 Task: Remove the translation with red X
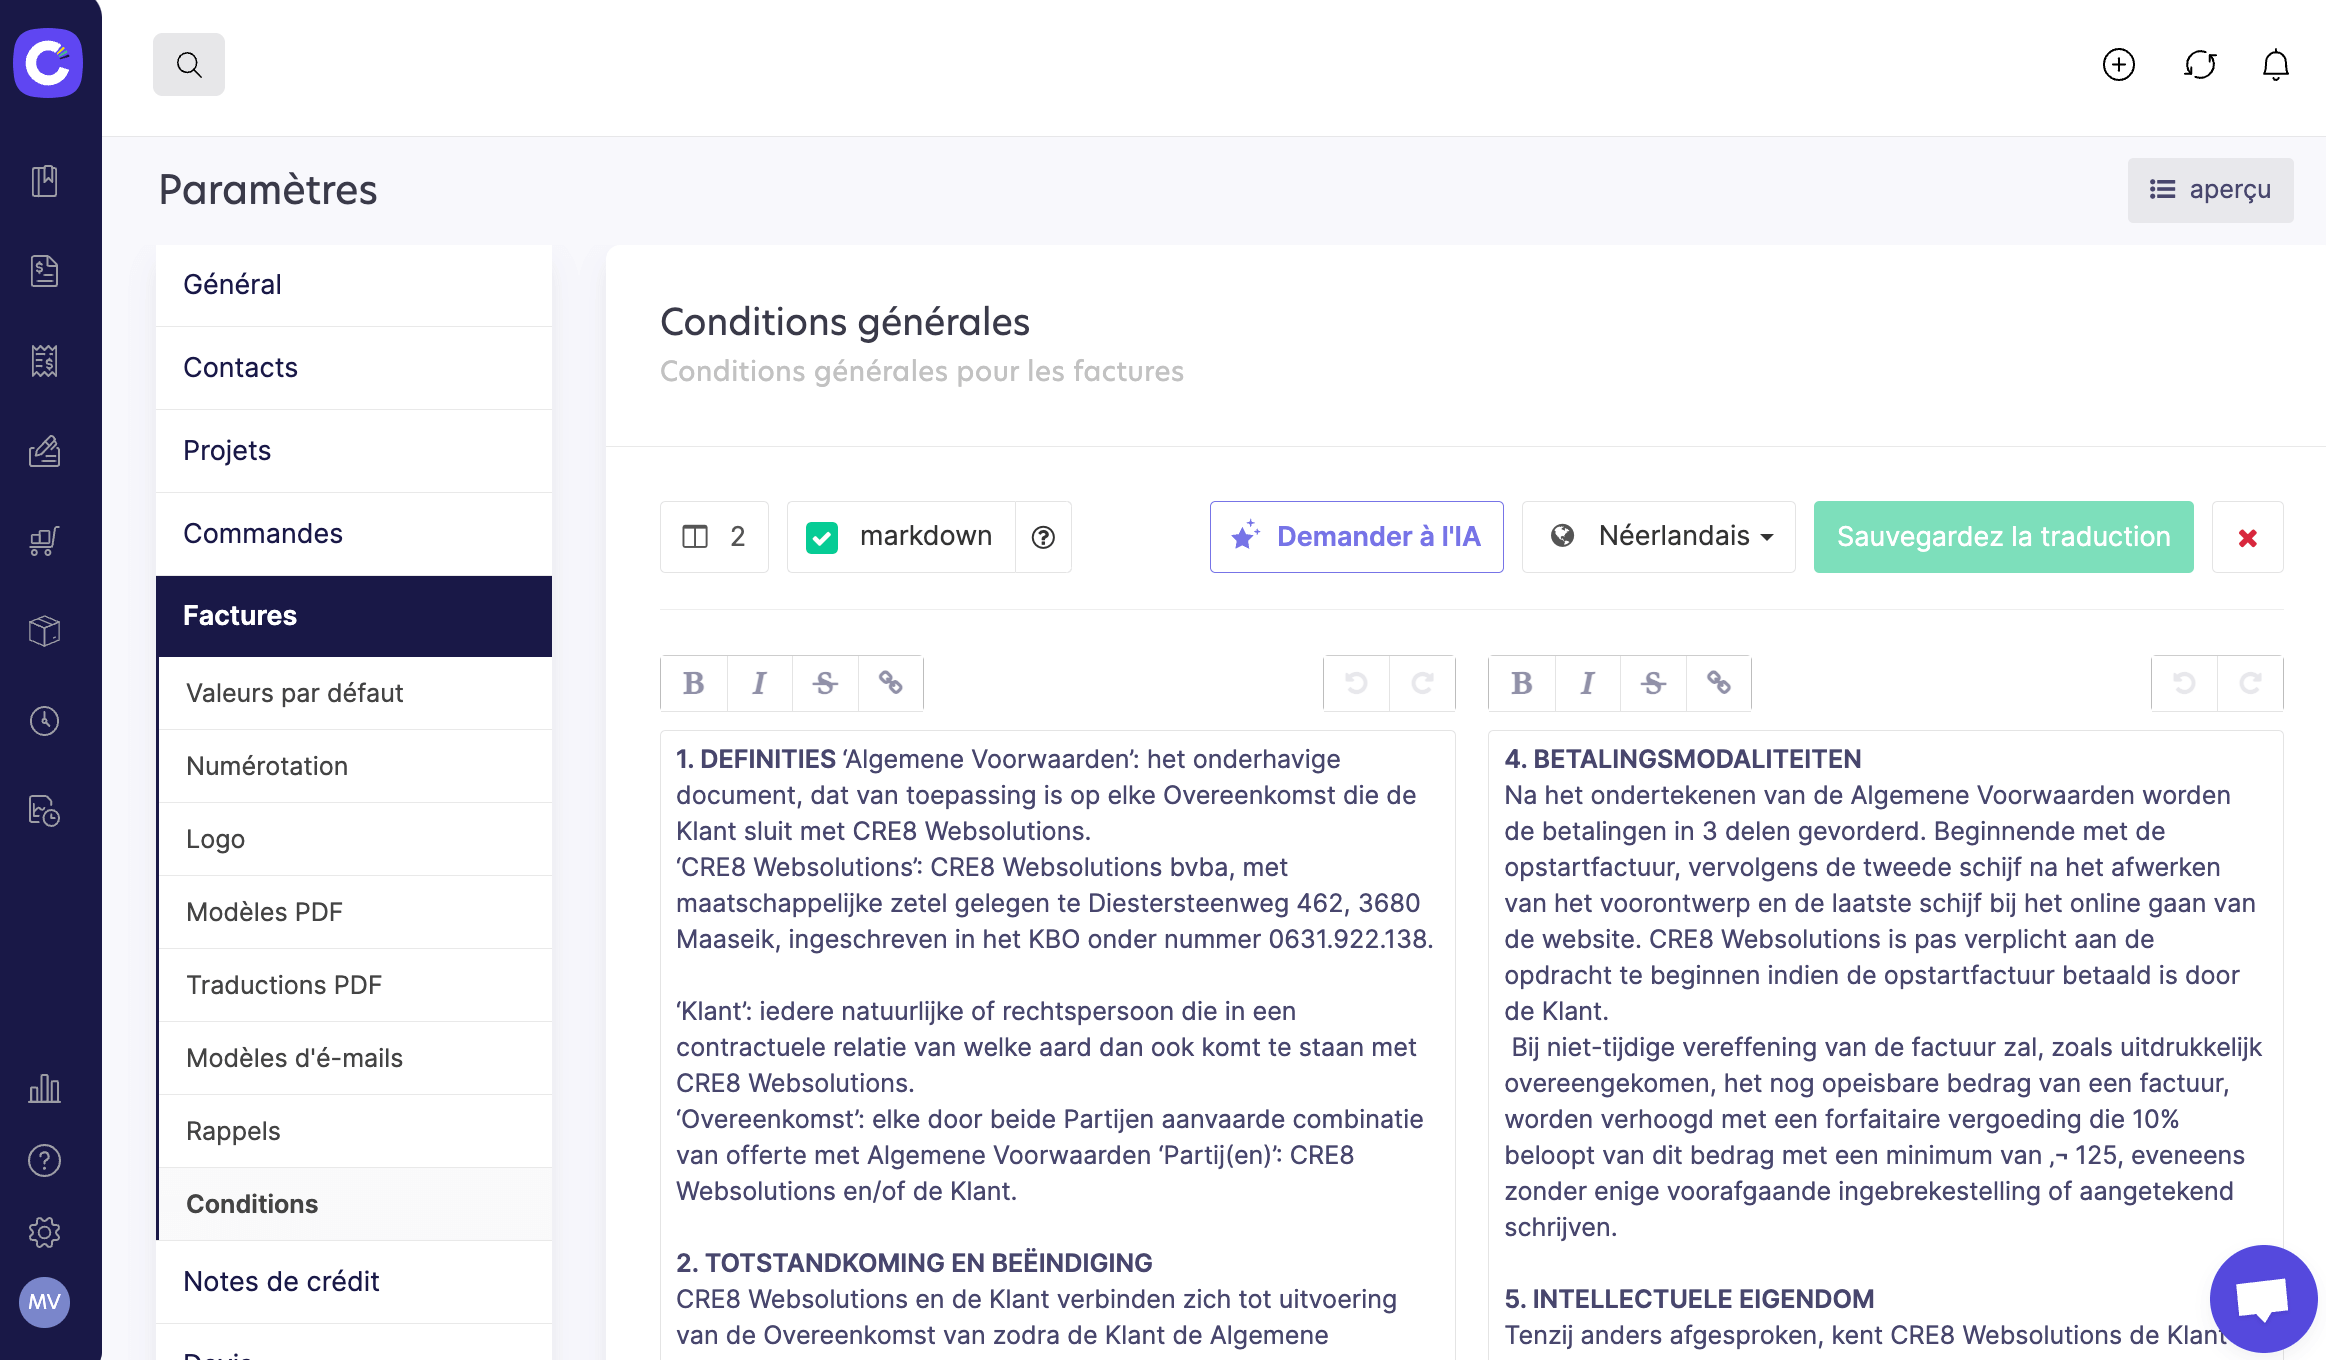pyautogui.click(x=2248, y=537)
